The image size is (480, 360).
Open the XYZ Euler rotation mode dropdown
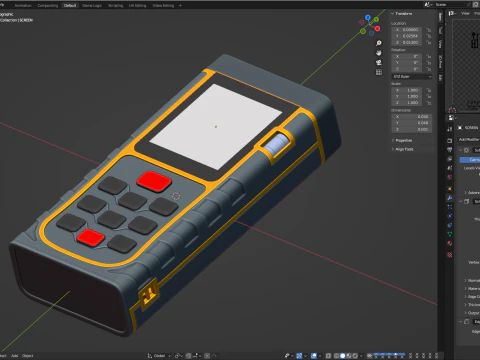click(x=412, y=77)
